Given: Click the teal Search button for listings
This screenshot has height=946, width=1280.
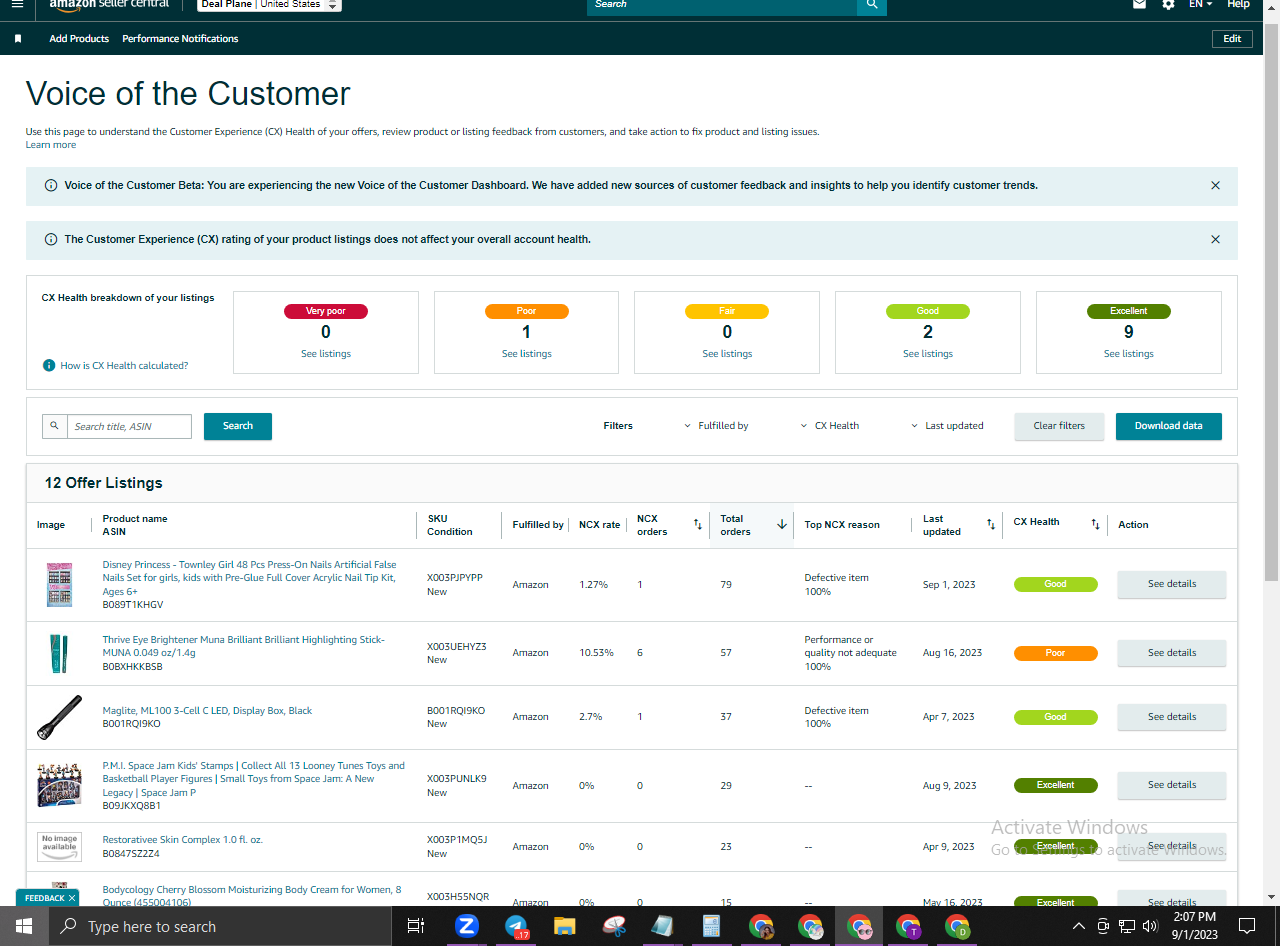Looking at the screenshot, I should [x=238, y=426].
